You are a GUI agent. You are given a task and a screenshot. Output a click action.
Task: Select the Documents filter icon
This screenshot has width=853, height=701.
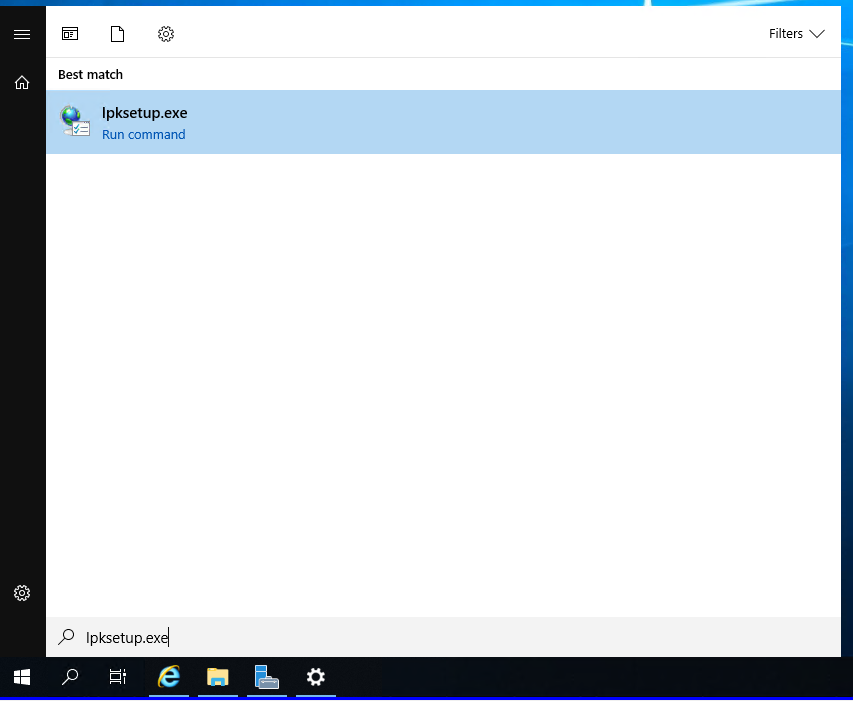tap(117, 33)
